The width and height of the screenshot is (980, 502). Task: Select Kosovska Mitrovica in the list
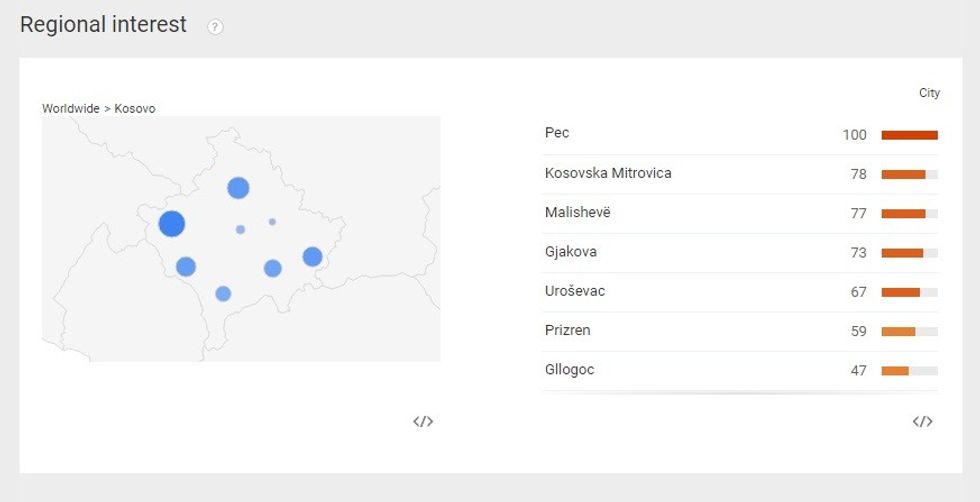[x=741, y=174]
